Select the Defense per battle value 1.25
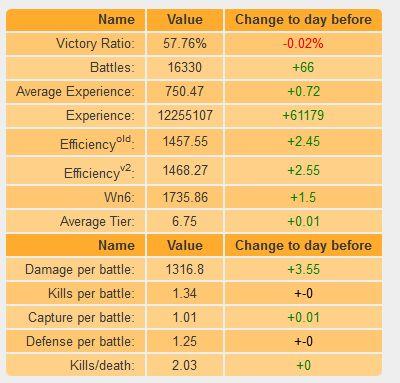The width and height of the screenshot is (400, 383). click(x=185, y=341)
